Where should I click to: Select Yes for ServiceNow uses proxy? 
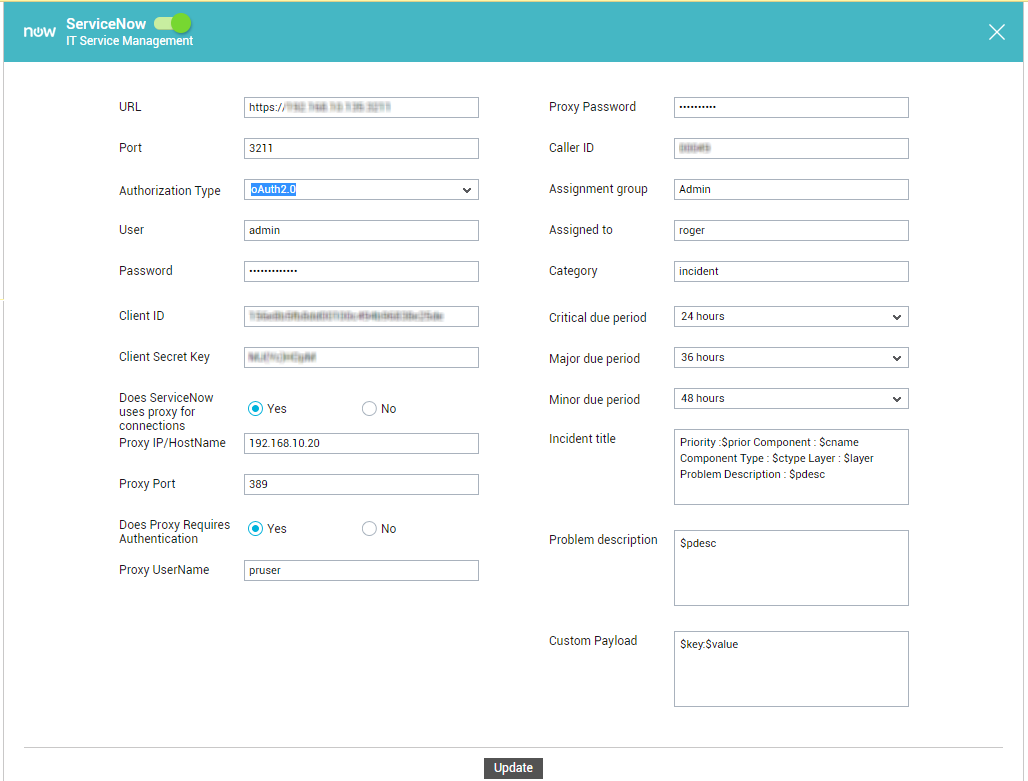[255, 409]
